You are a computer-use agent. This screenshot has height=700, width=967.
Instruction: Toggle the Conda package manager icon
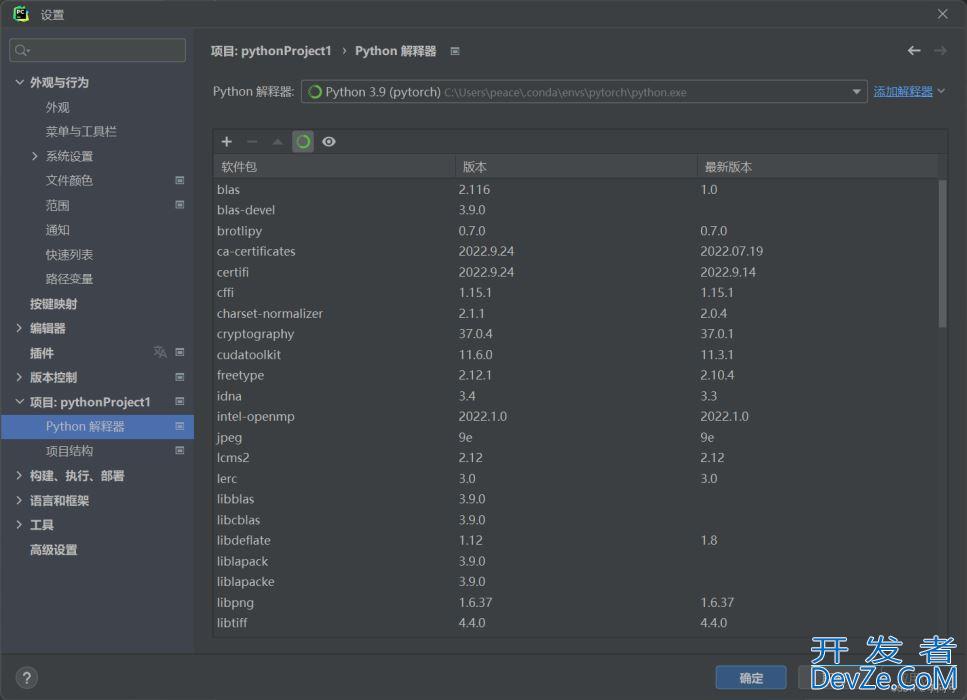tap(303, 142)
